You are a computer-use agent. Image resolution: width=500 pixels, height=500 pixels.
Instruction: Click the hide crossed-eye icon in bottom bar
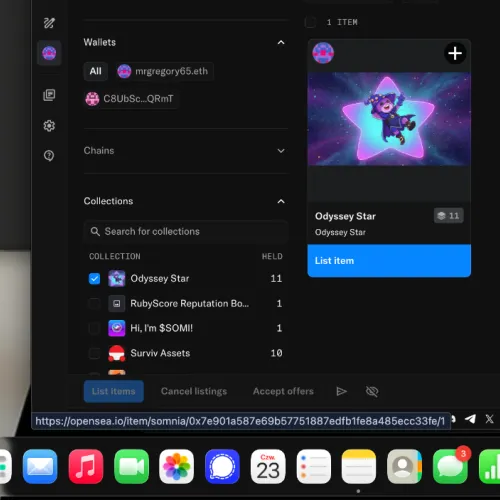click(x=372, y=391)
